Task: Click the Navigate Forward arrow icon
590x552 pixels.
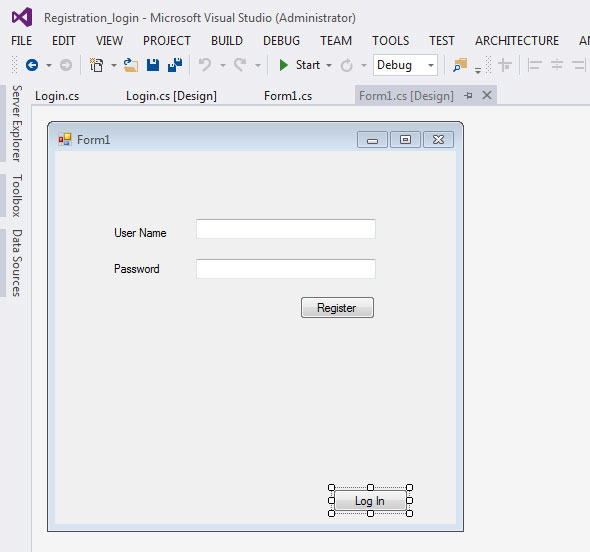Action: click(66, 65)
